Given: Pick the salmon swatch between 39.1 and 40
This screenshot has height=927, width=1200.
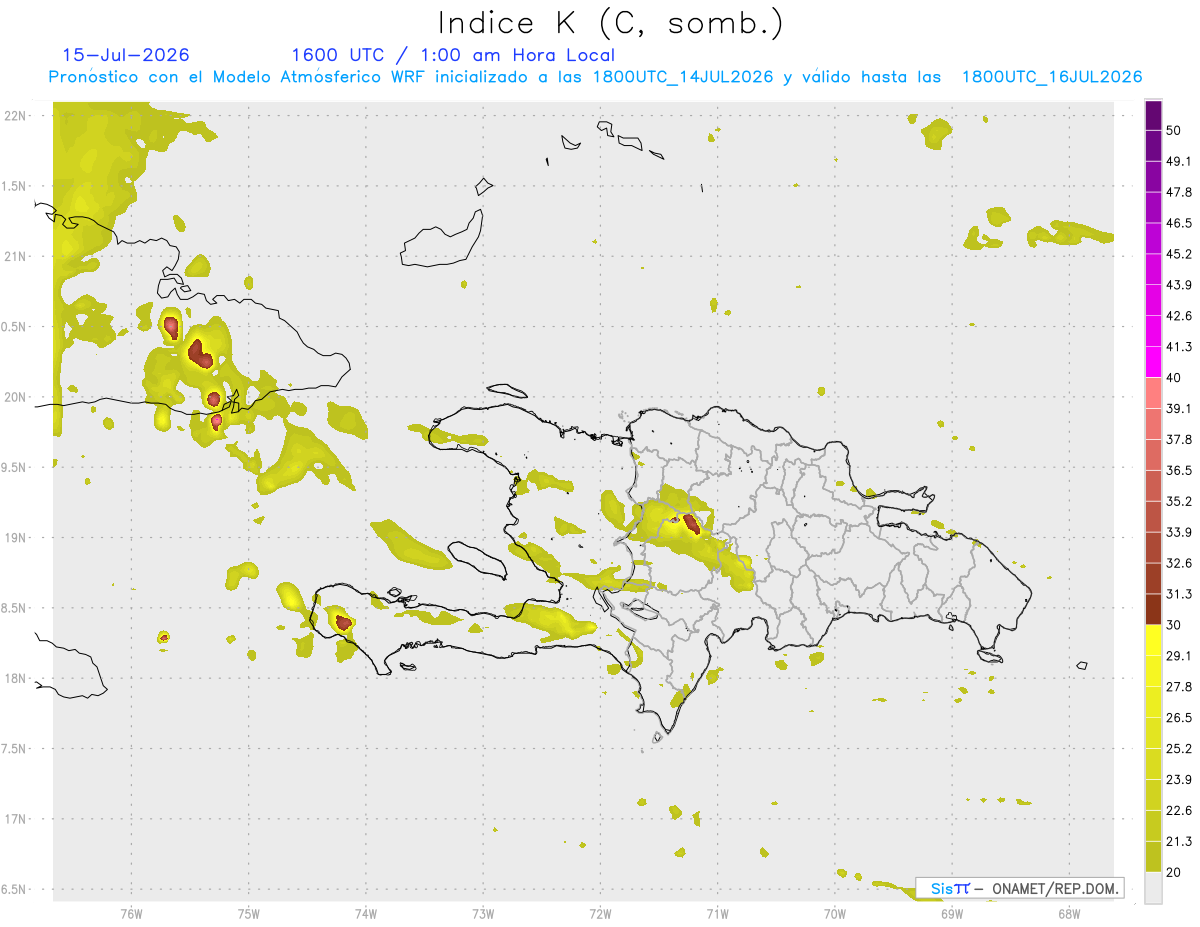Looking at the screenshot, I should [1154, 393].
